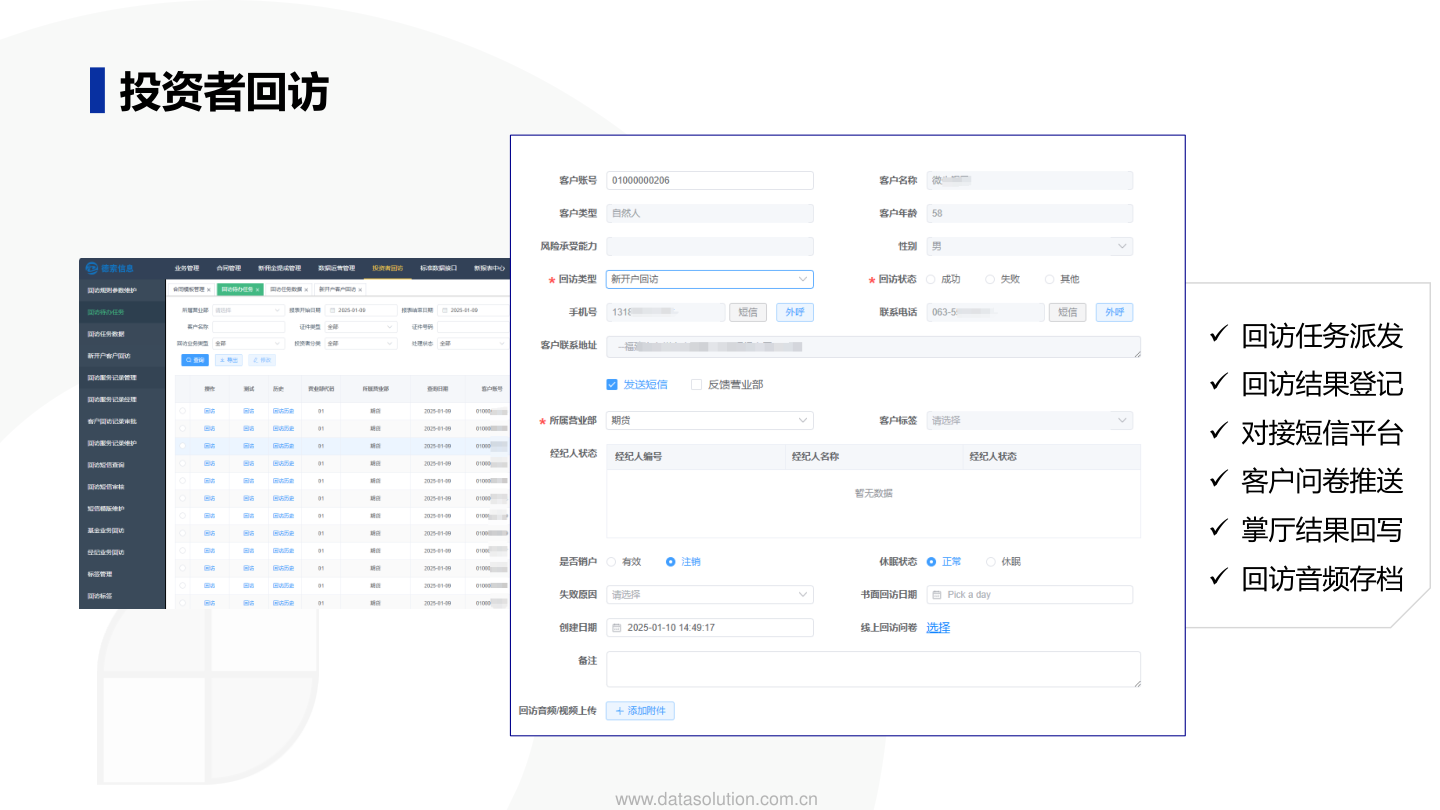1440x810 pixels.
Task: Set 休眠状态 to 休眠
Action: tap(991, 562)
